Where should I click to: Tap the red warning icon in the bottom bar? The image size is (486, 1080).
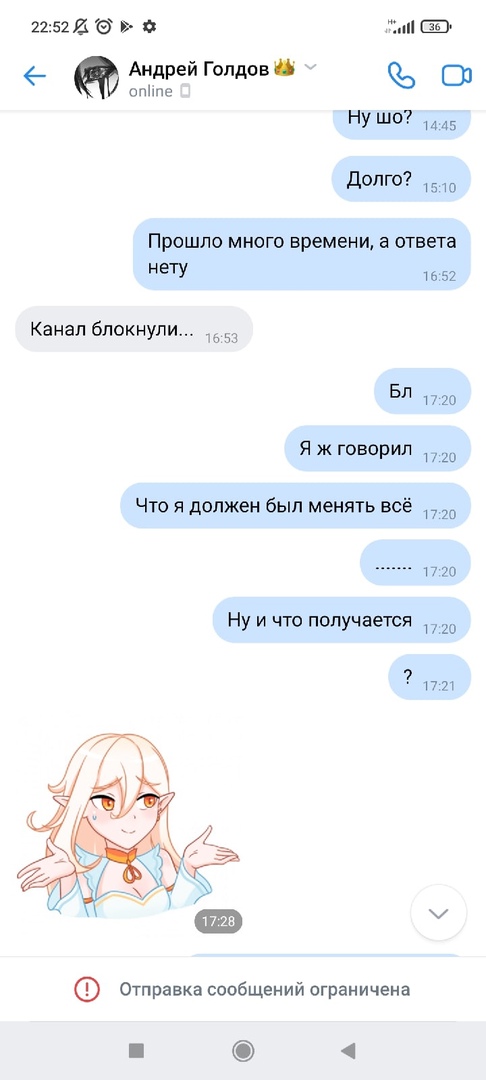(87, 990)
